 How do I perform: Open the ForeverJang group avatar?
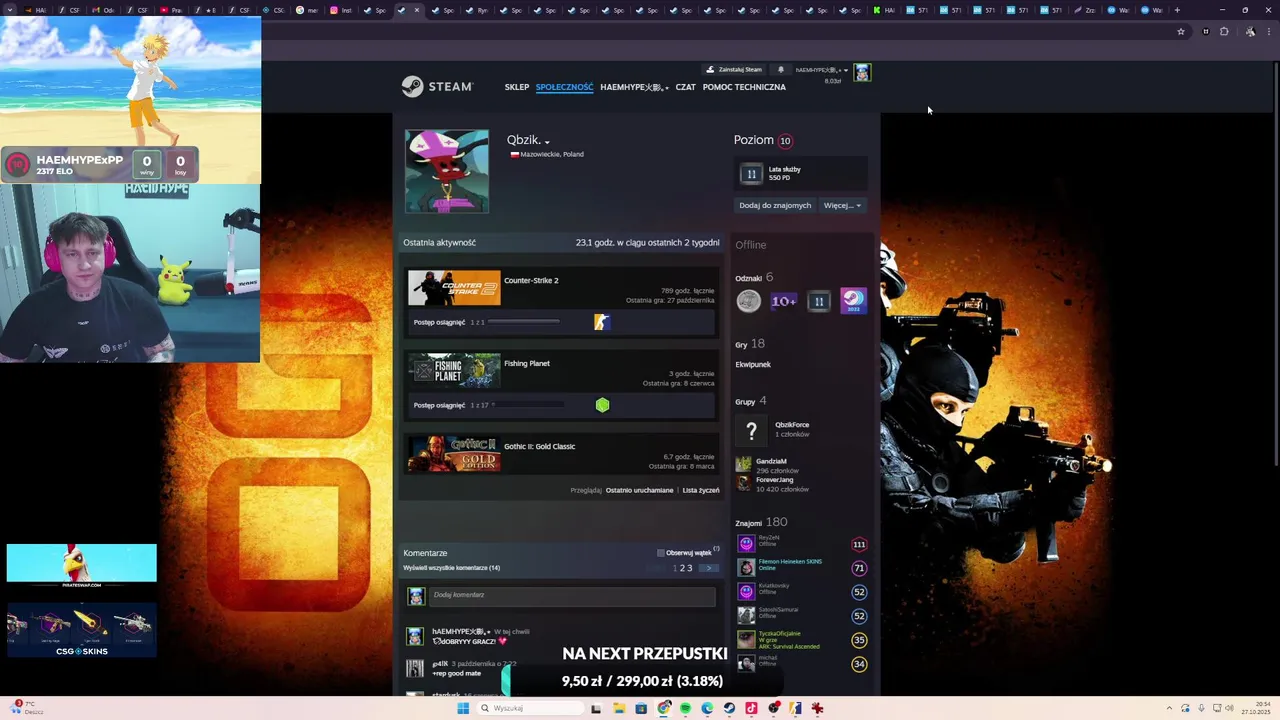pyautogui.click(x=743, y=483)
